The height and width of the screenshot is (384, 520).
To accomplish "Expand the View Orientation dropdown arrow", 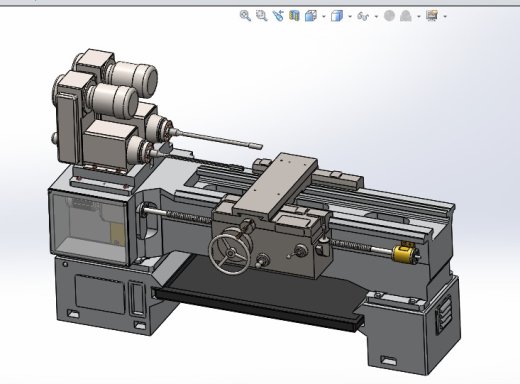I will click(x=324, y=16).
